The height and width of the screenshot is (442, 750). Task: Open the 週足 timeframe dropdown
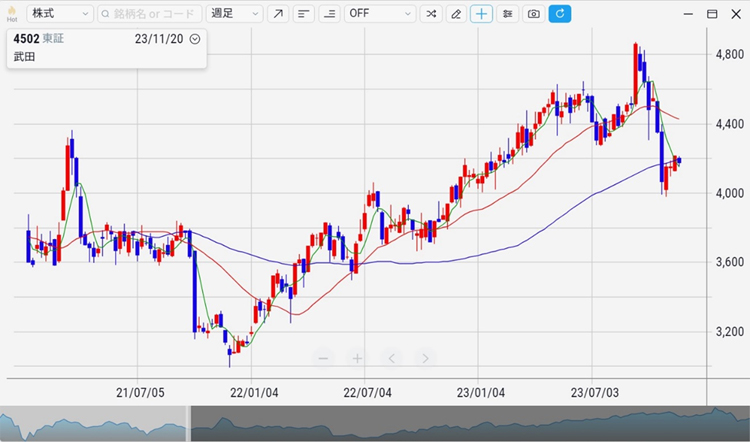tap(235, 14)
